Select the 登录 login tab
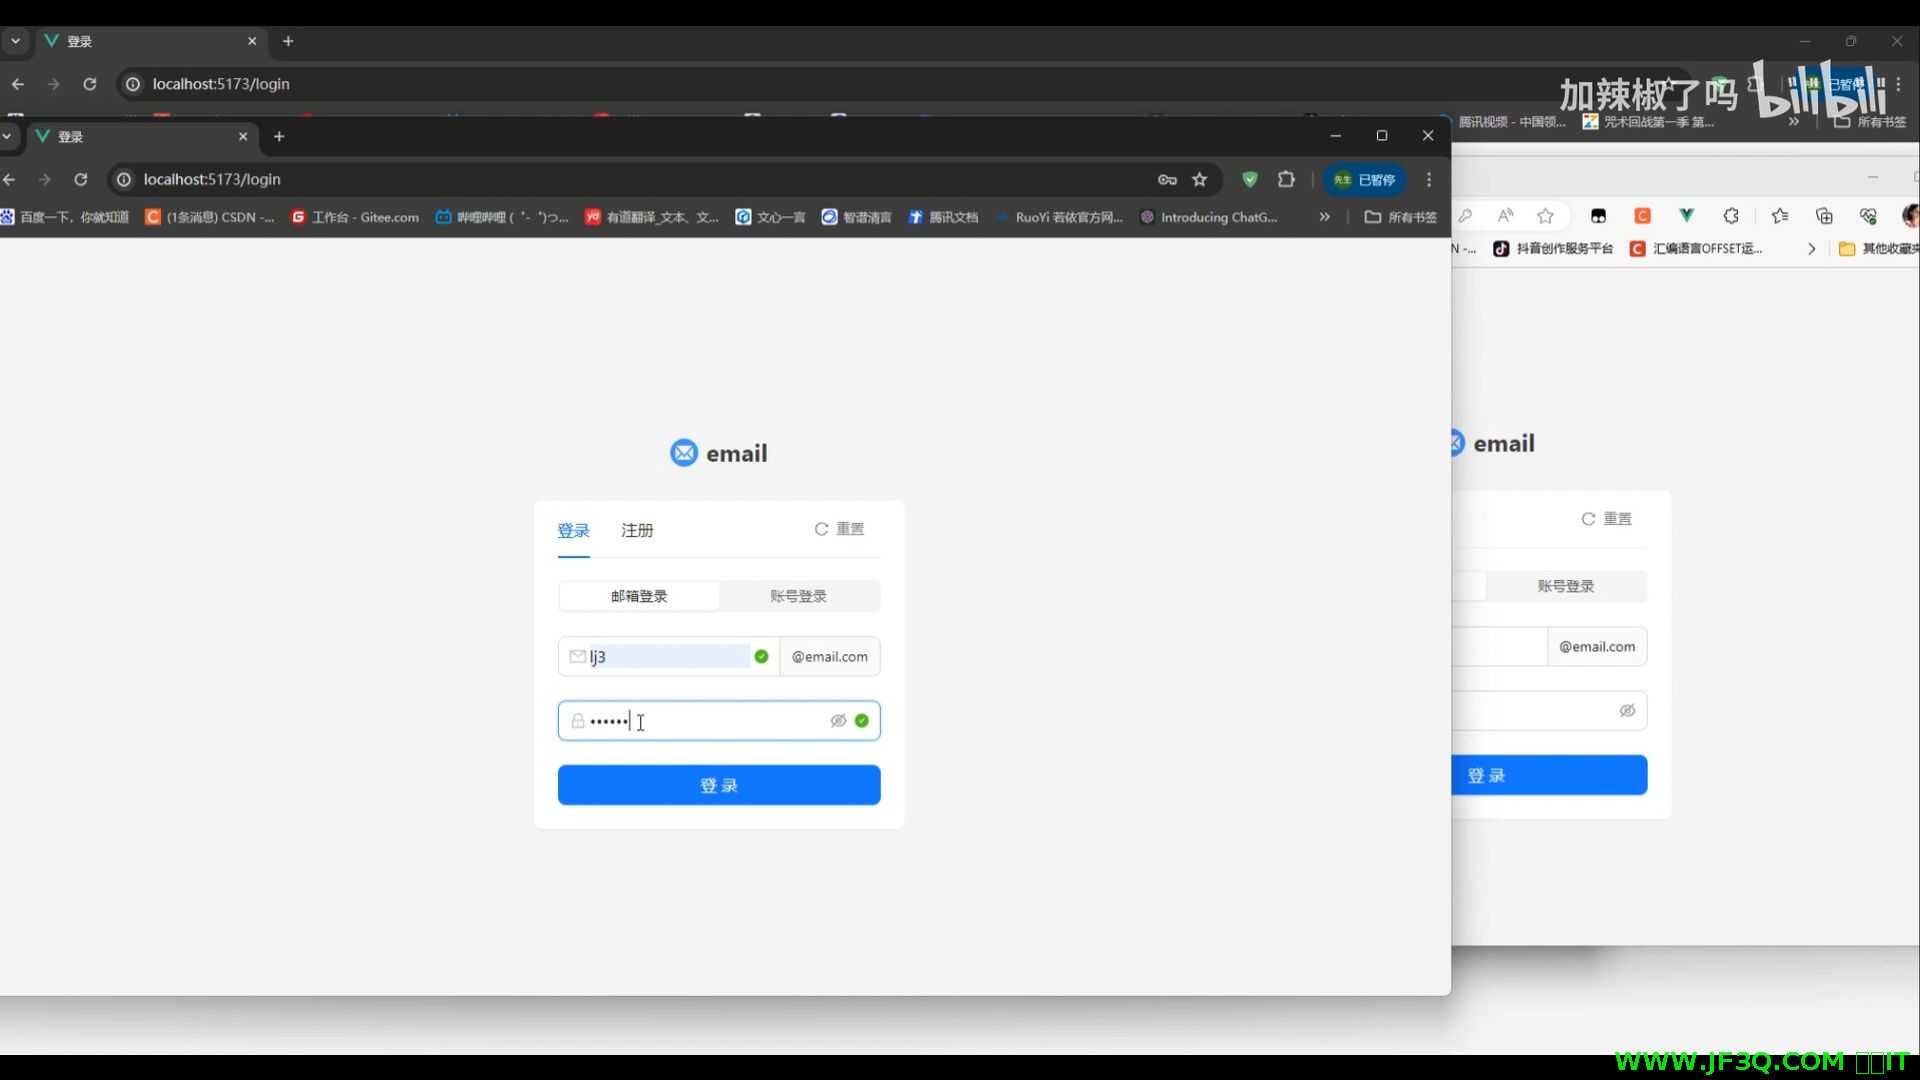The width and height of the screenshot is (1920, 1080). tap(573, 530)
